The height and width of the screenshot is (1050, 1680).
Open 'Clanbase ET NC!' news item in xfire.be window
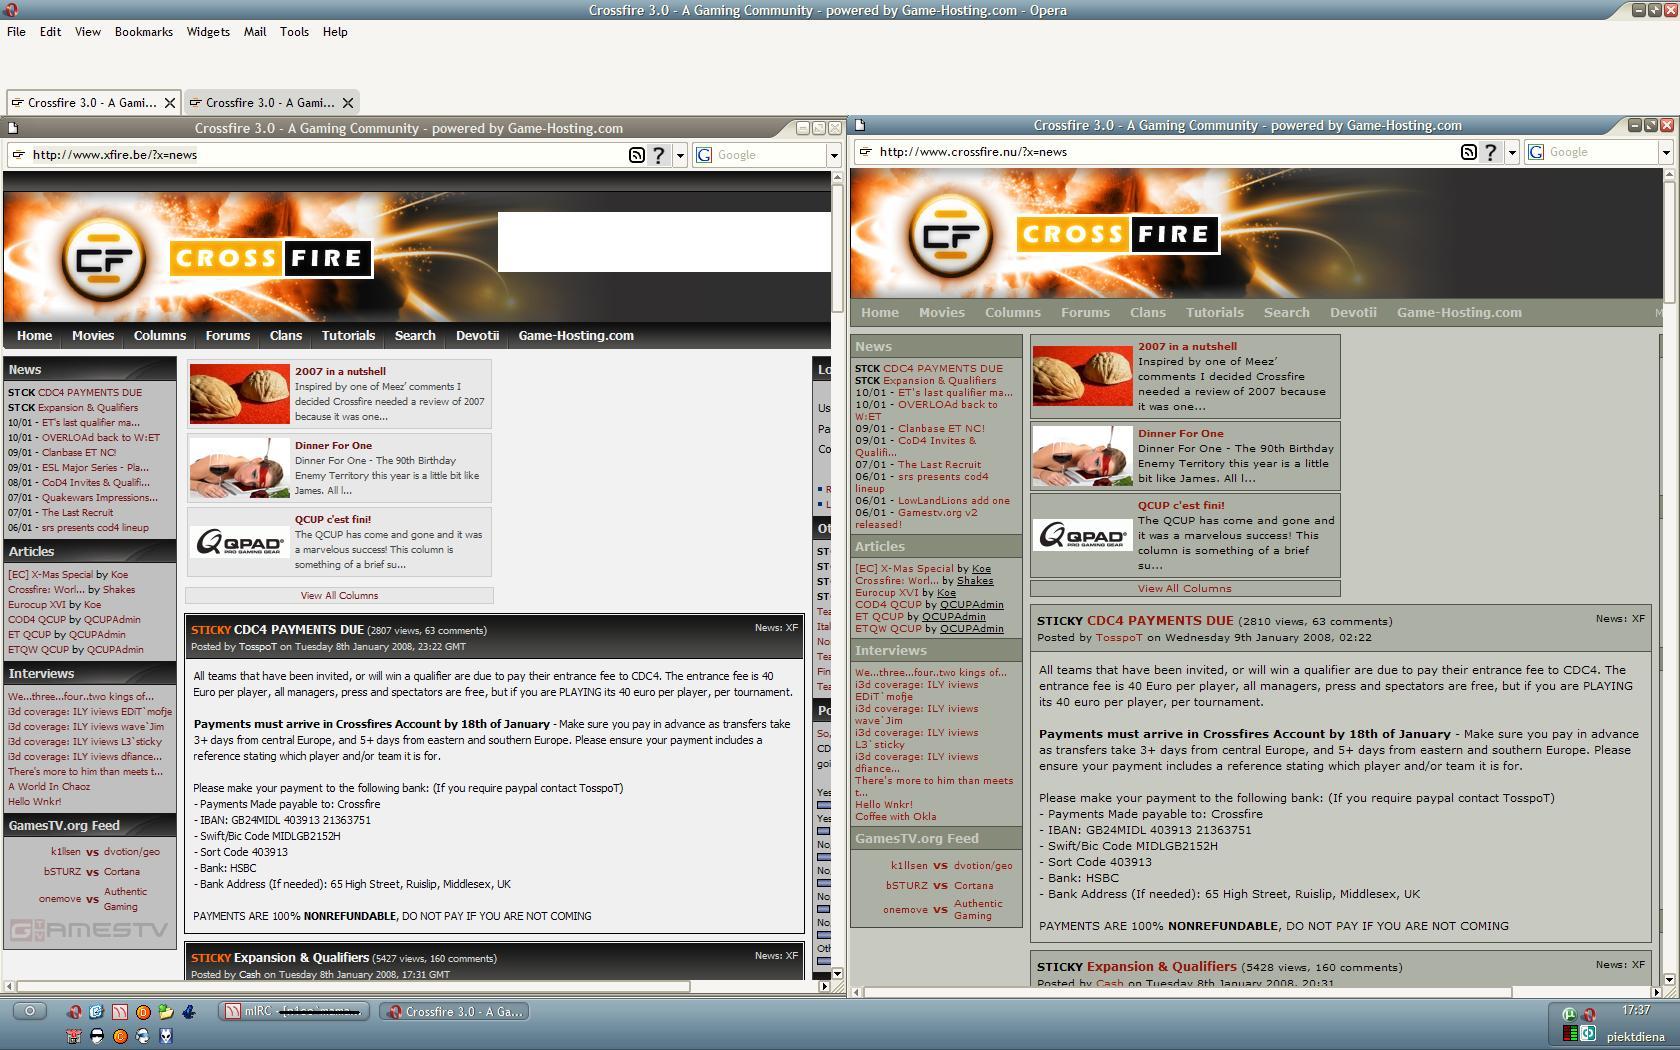tap(79, 453)
